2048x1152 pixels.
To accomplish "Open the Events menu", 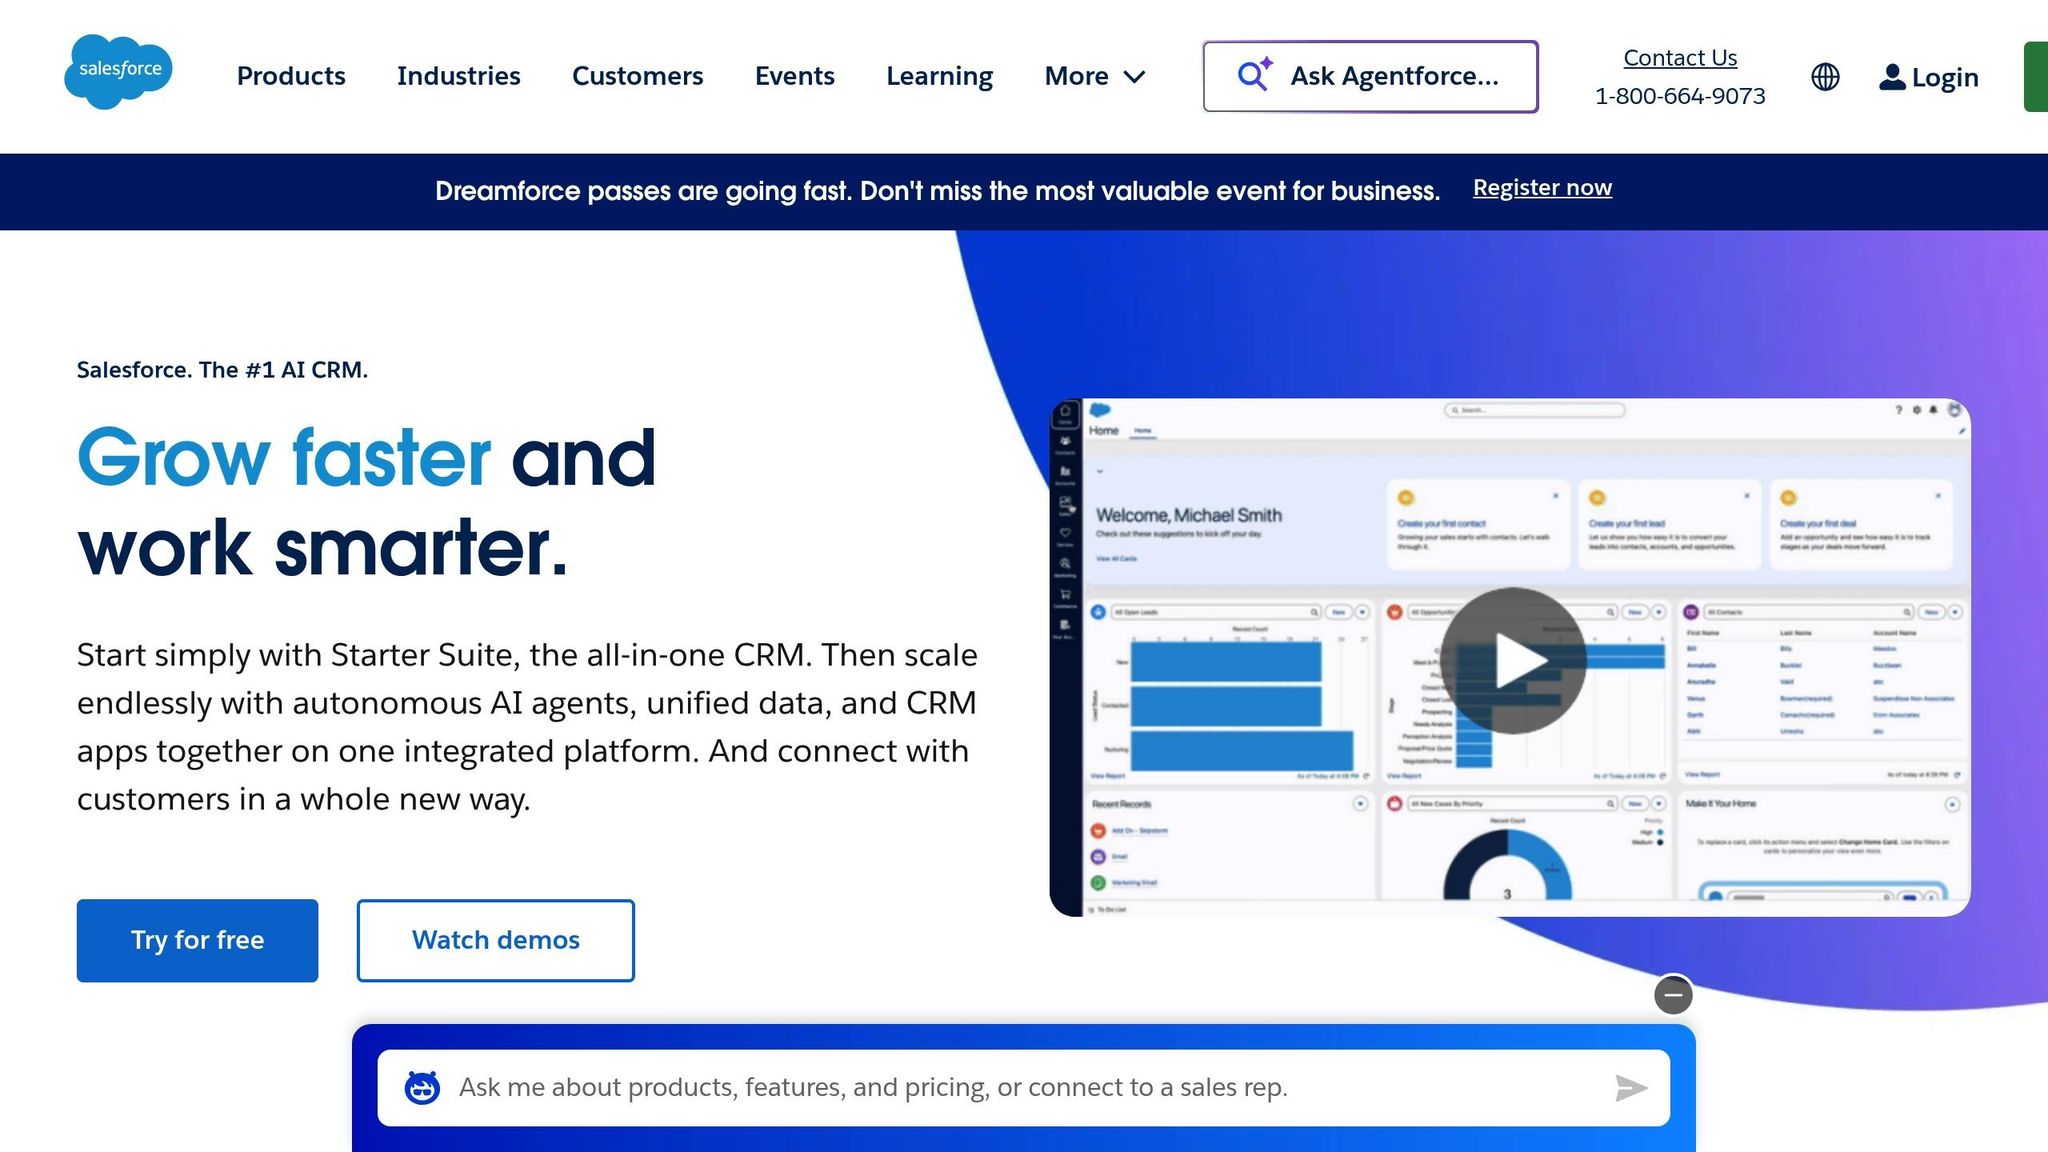I will (794, 76).
